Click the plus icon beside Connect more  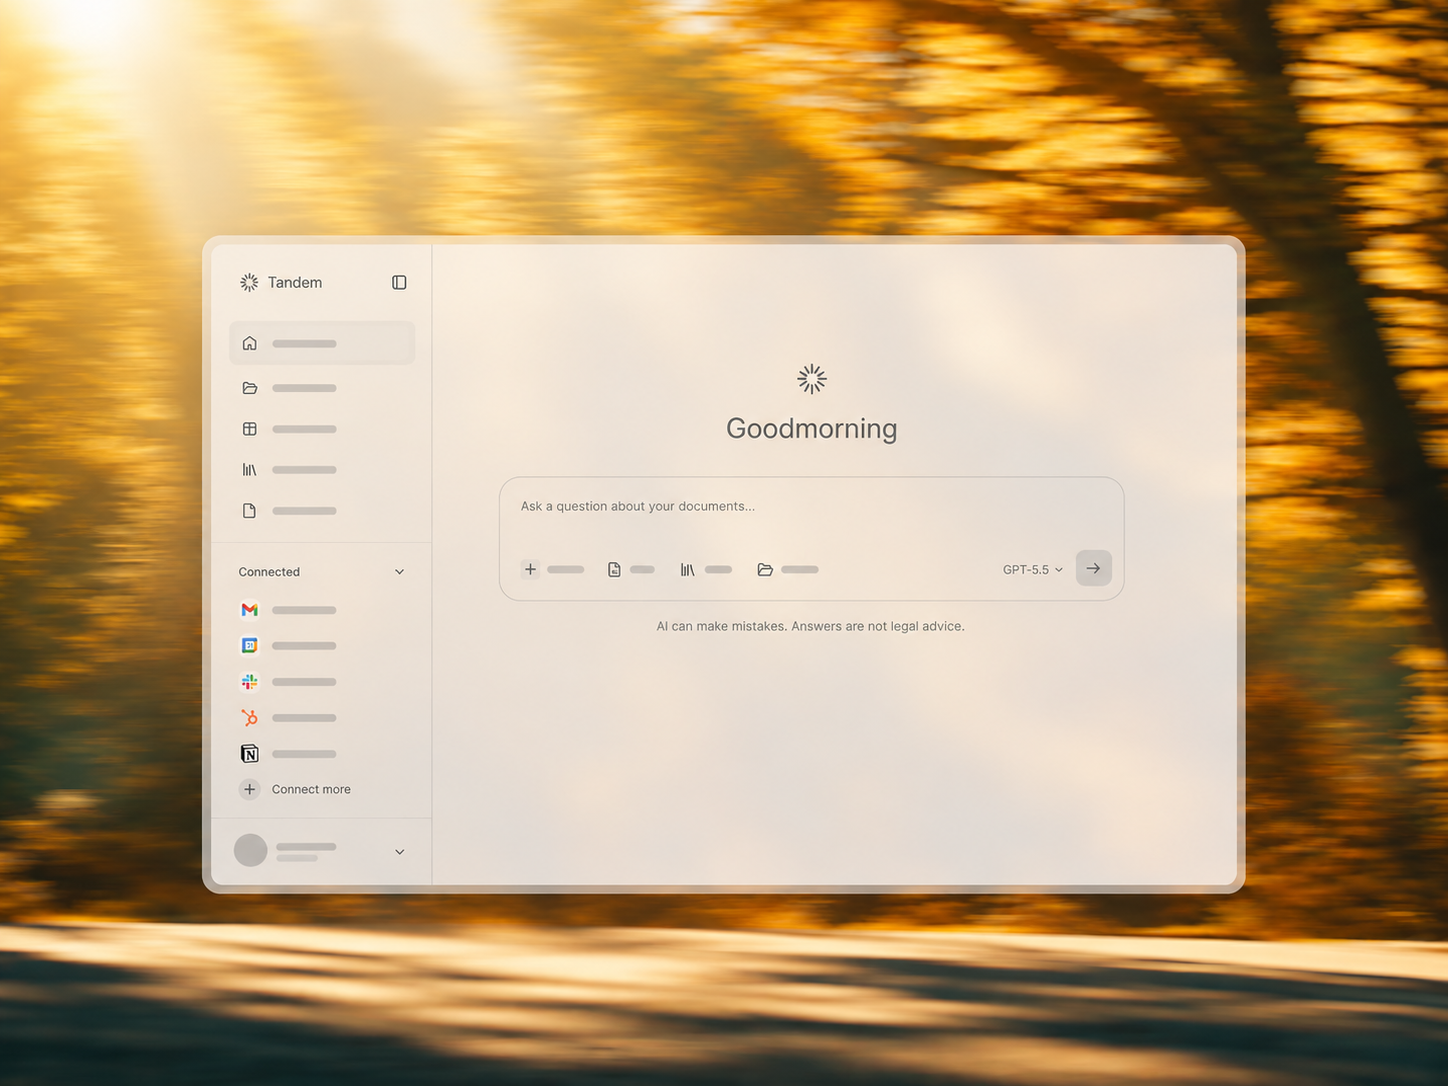coord(250,789)
